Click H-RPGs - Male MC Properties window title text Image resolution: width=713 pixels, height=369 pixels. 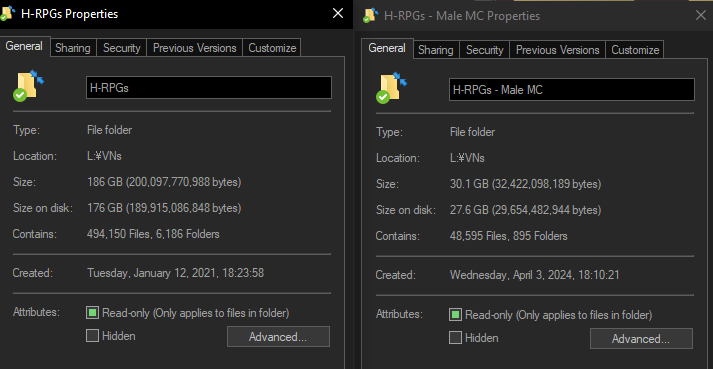462,15
